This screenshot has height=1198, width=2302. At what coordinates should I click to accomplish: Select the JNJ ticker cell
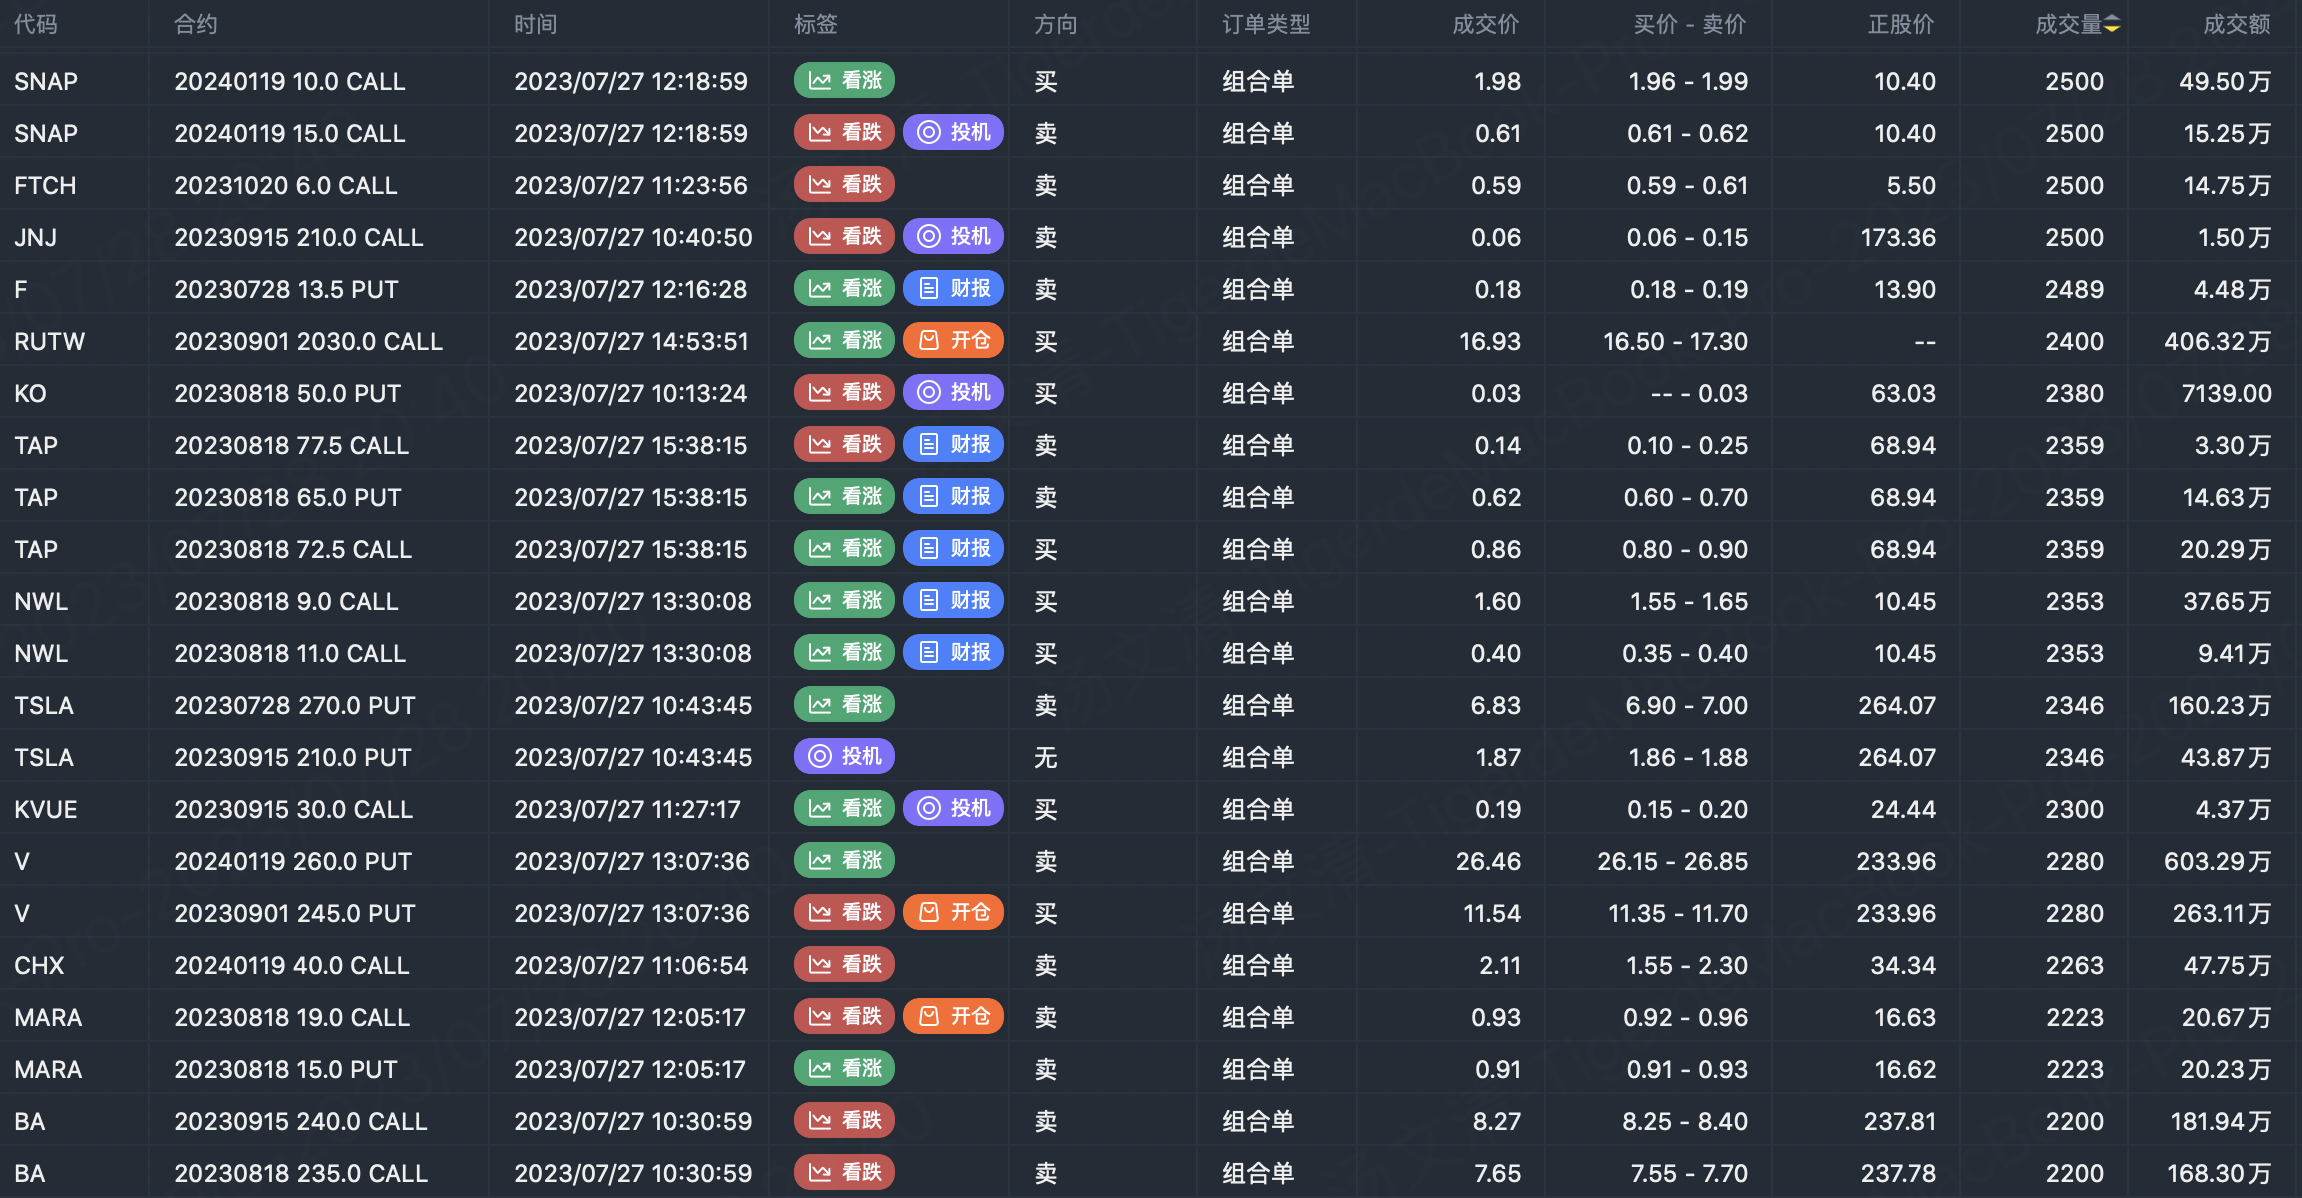36,237
